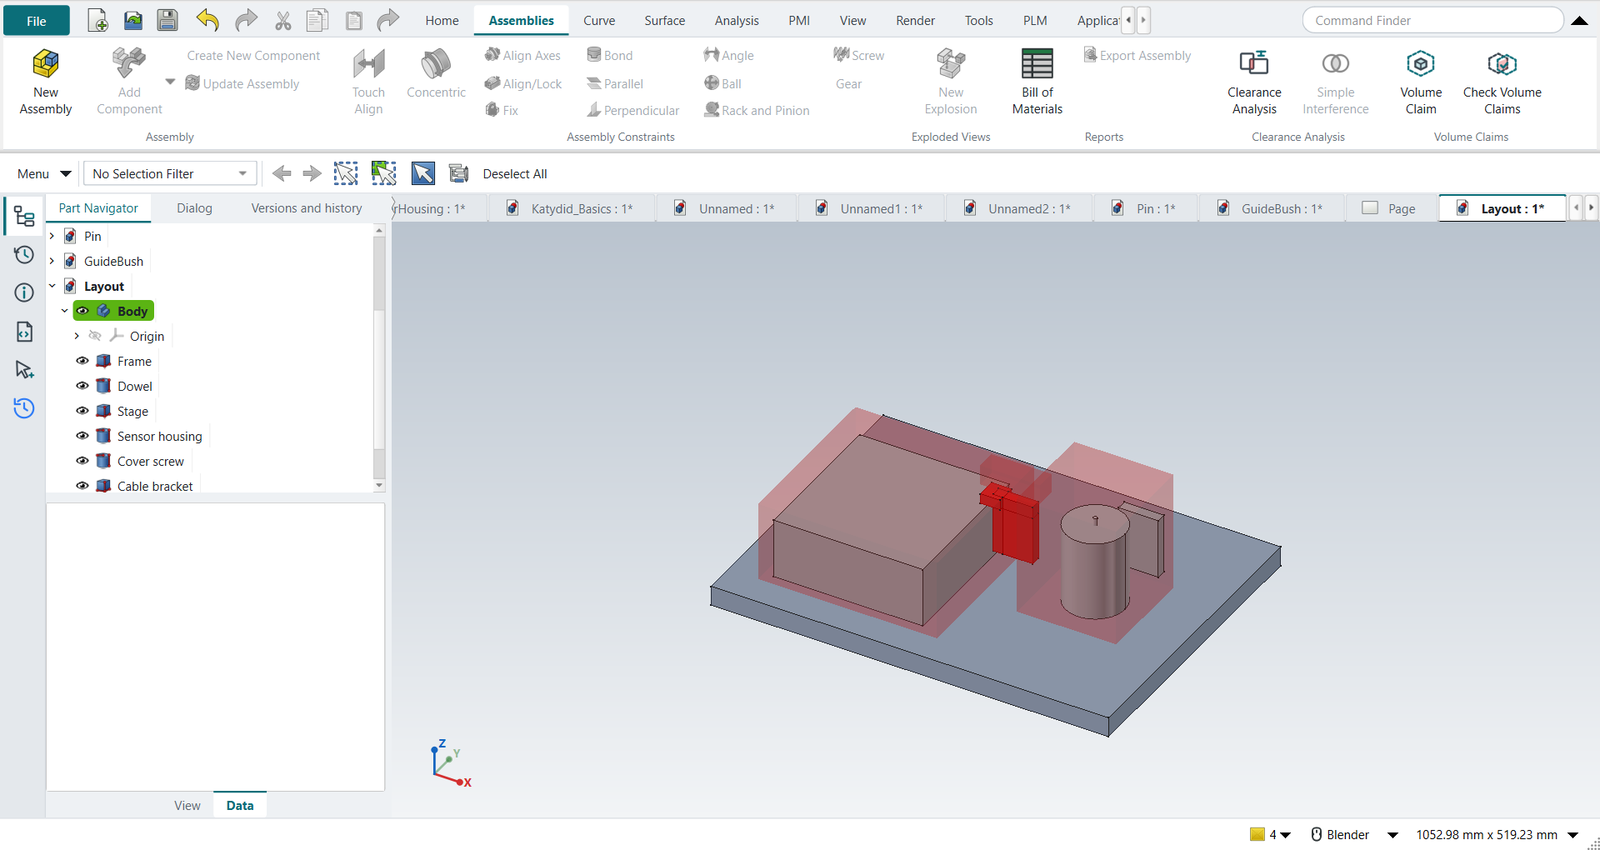Run Clearance Analysis tool
This screenshot has width=1600, height=850.
(x=1254, y=82)
